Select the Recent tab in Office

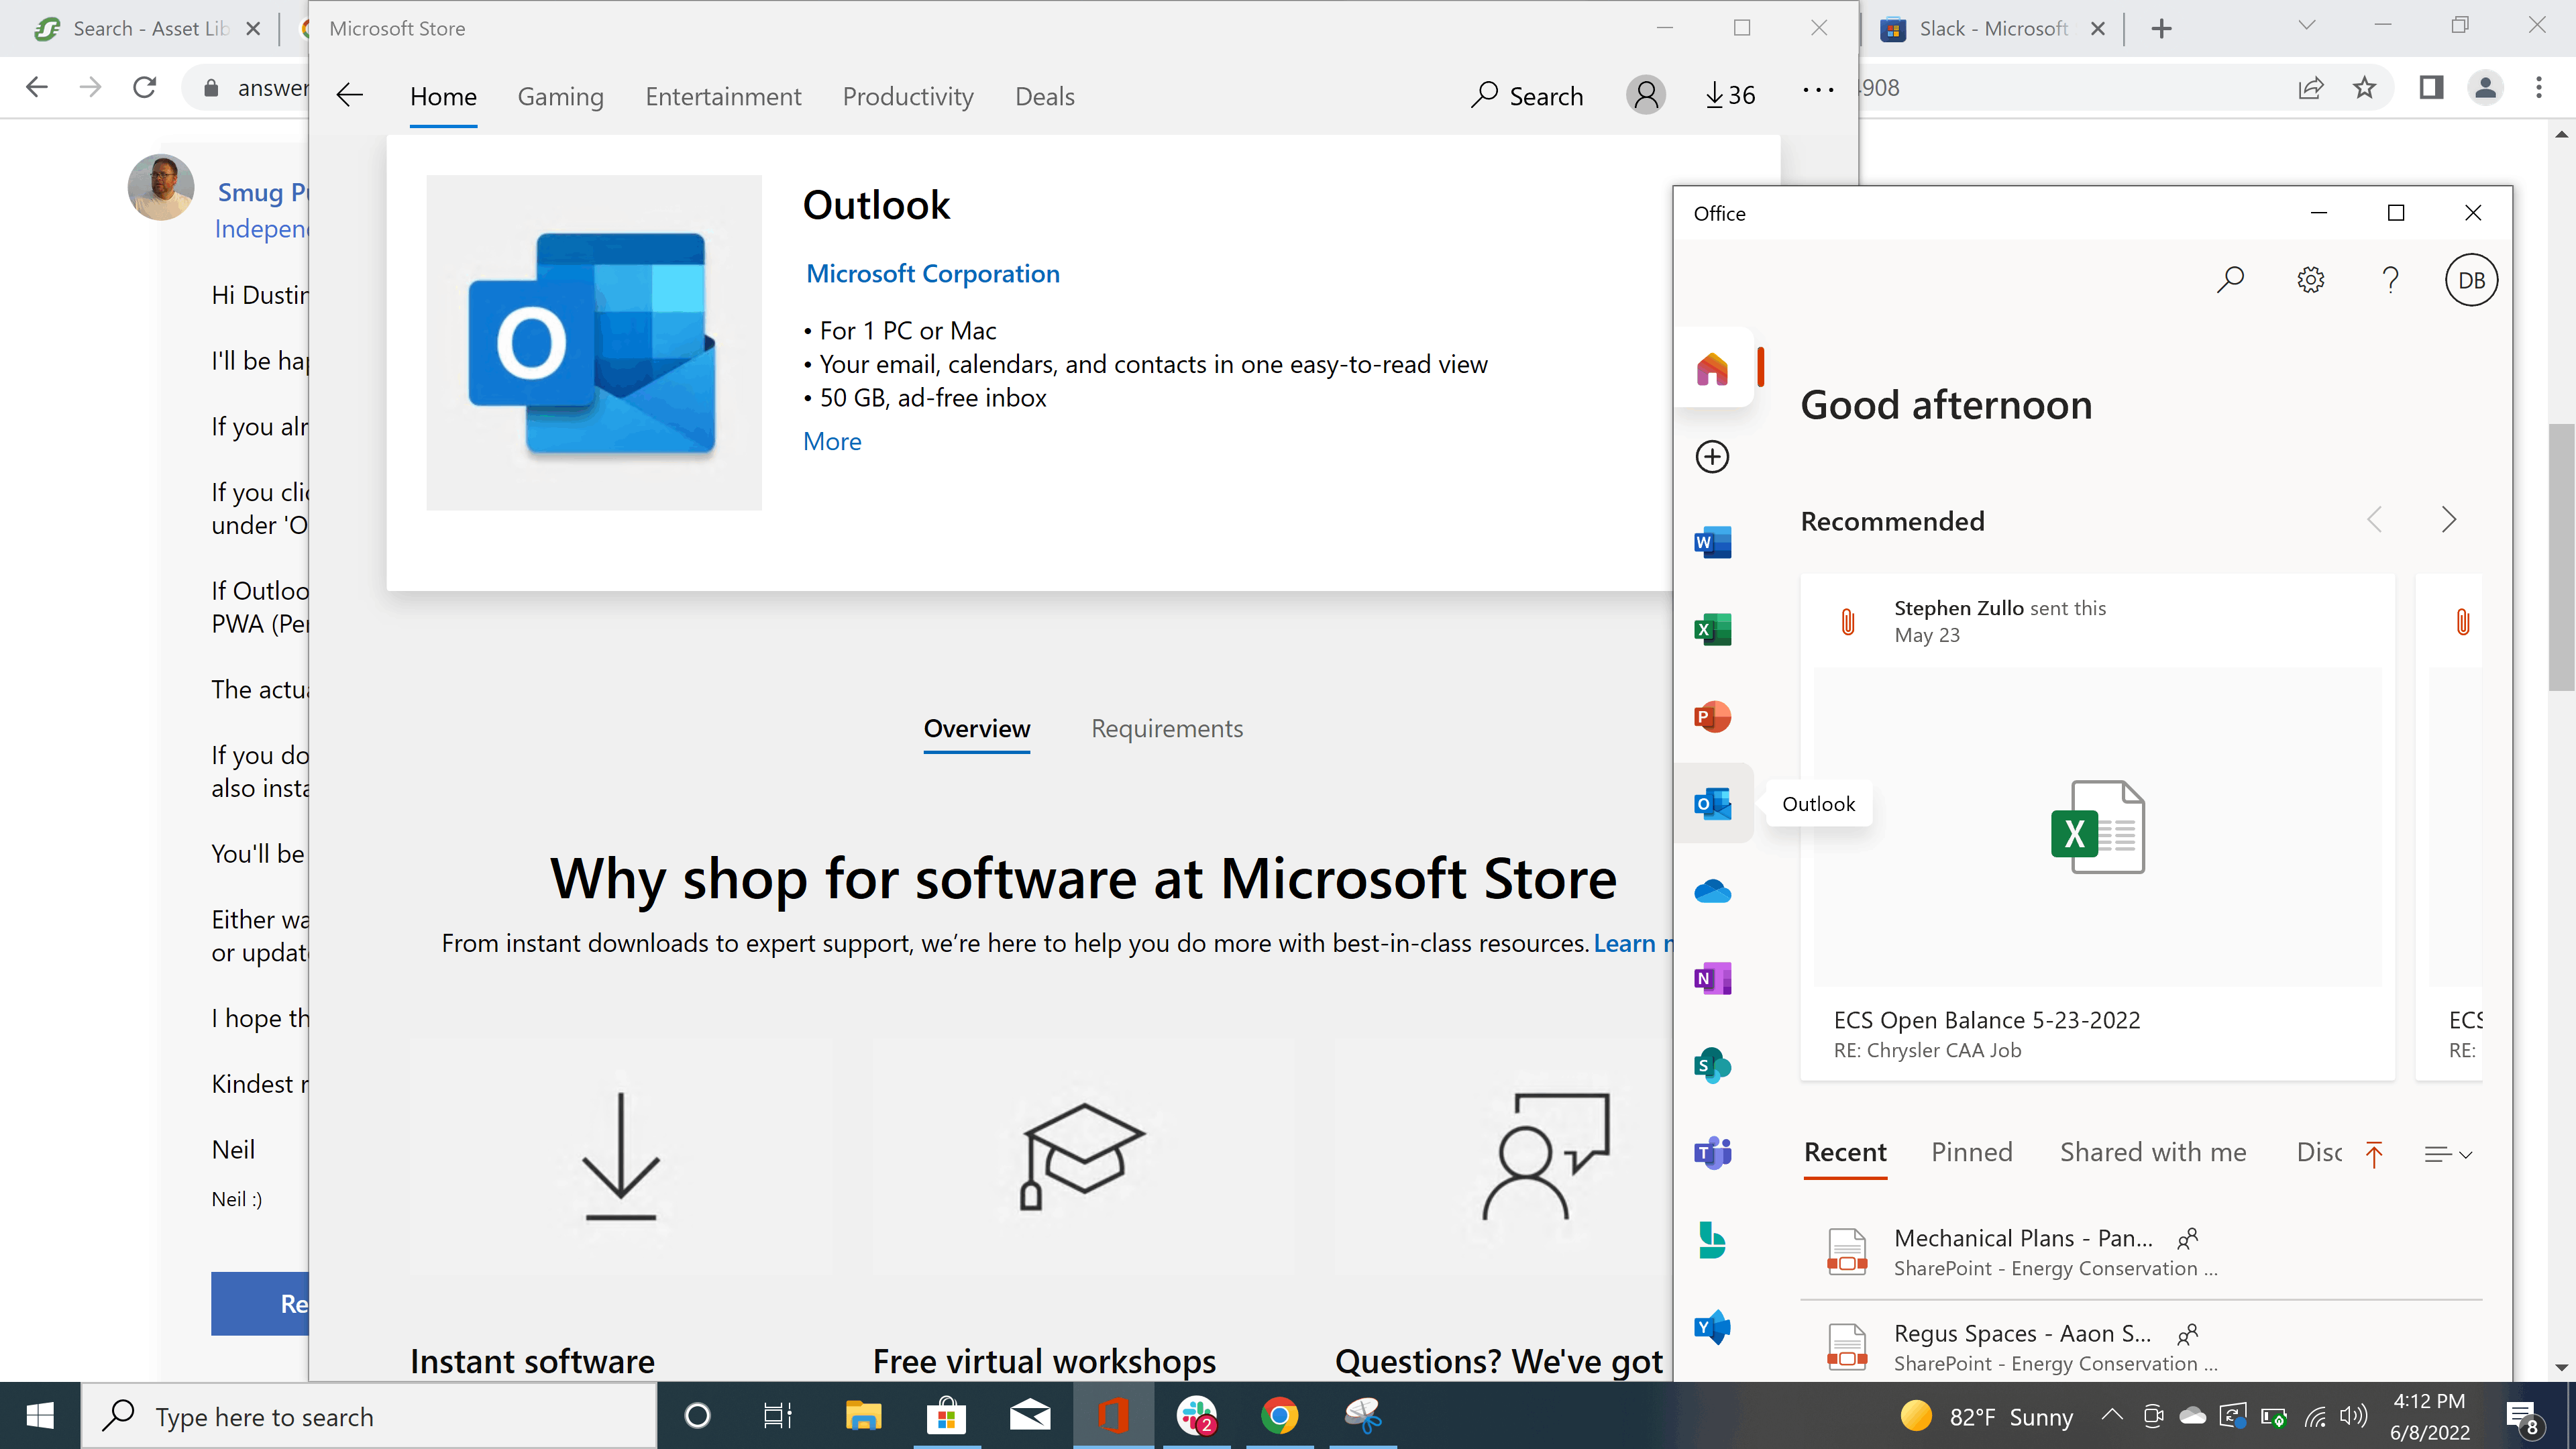pos(1845,1152)
